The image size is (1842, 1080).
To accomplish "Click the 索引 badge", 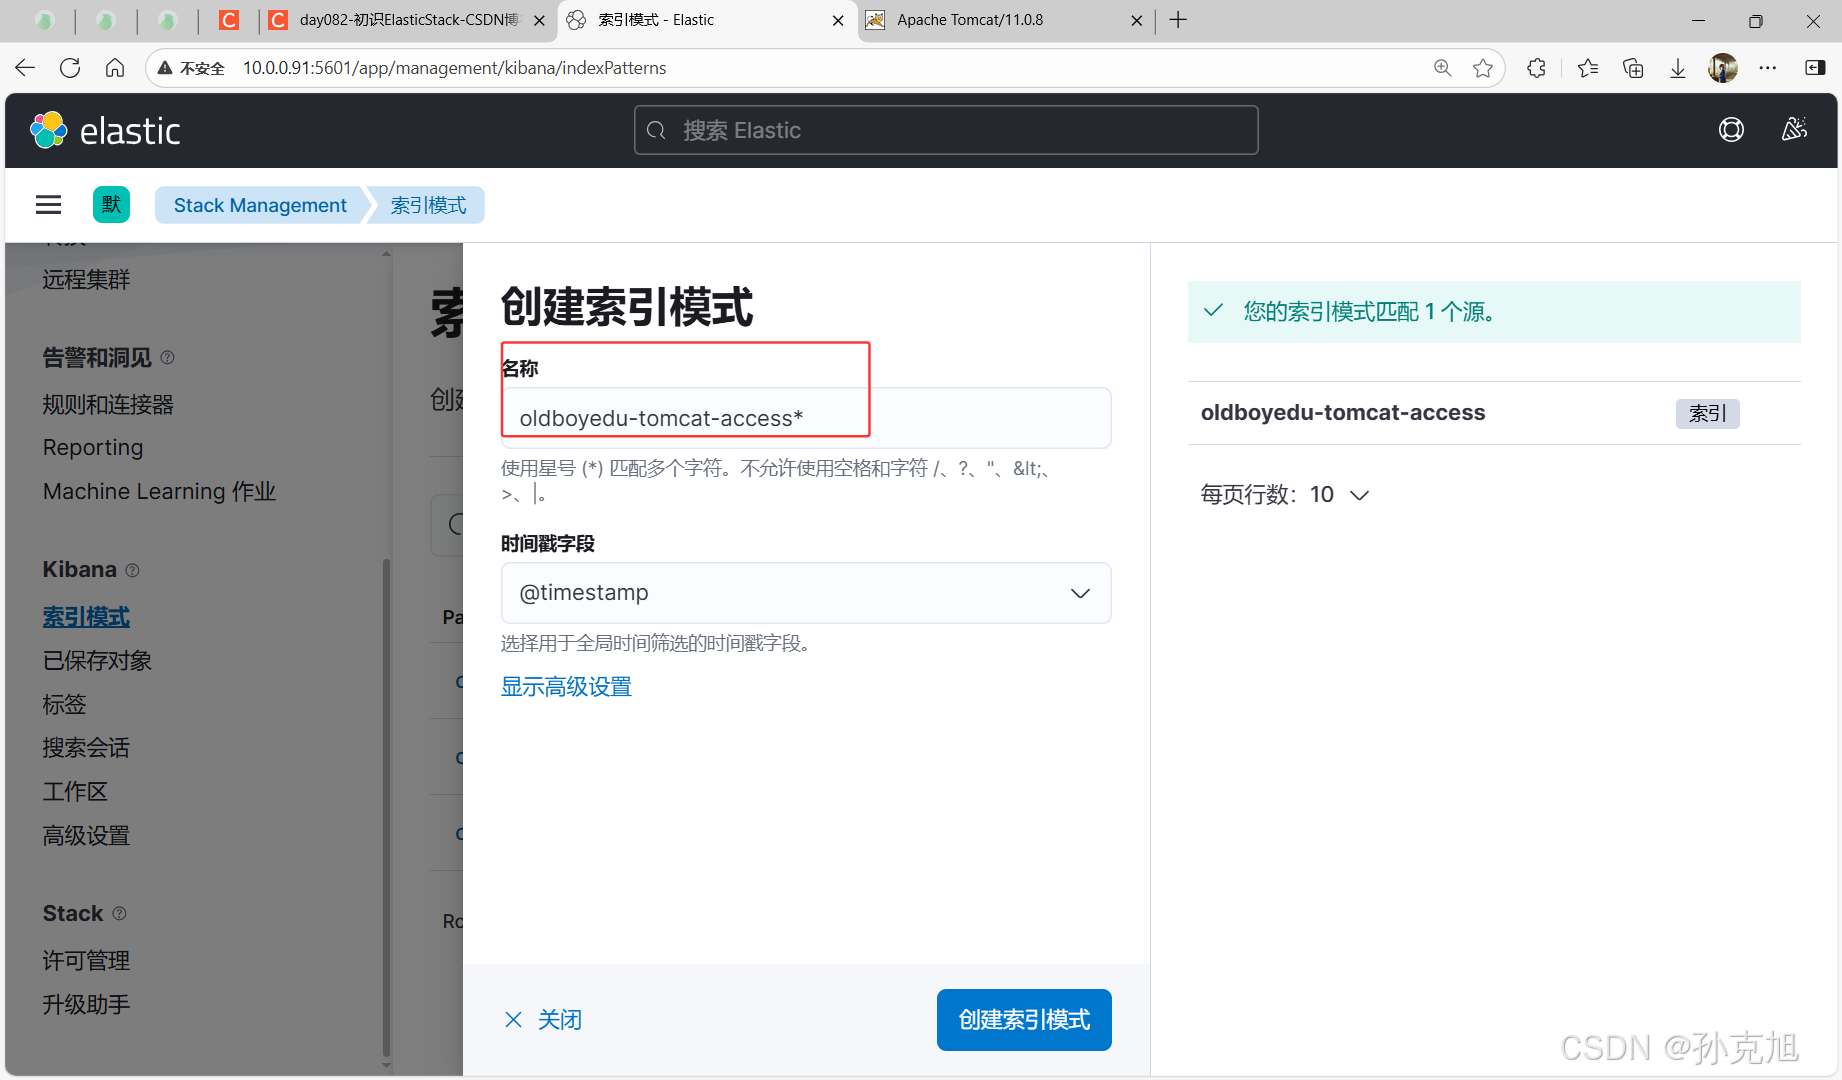I will click(x=1707, y=414).
